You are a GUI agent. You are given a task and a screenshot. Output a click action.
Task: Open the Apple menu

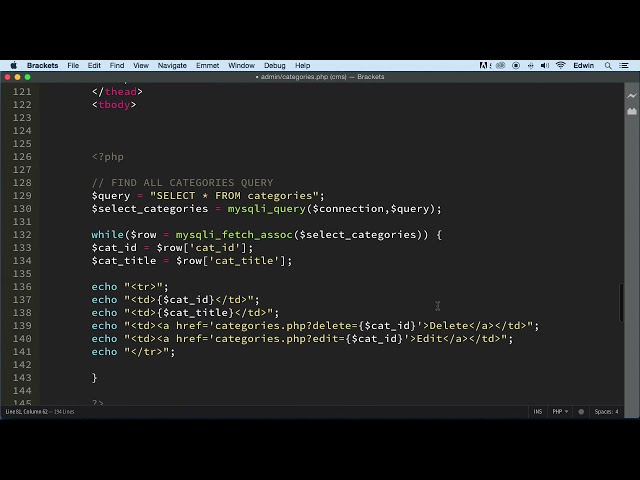(x=13, y=65)
